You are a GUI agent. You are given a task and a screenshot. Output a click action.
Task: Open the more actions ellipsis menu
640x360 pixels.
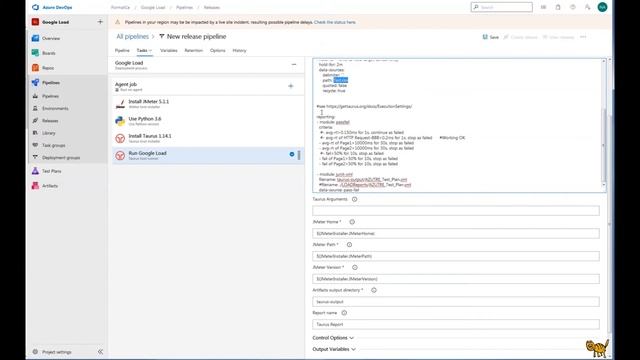point(583,37)
